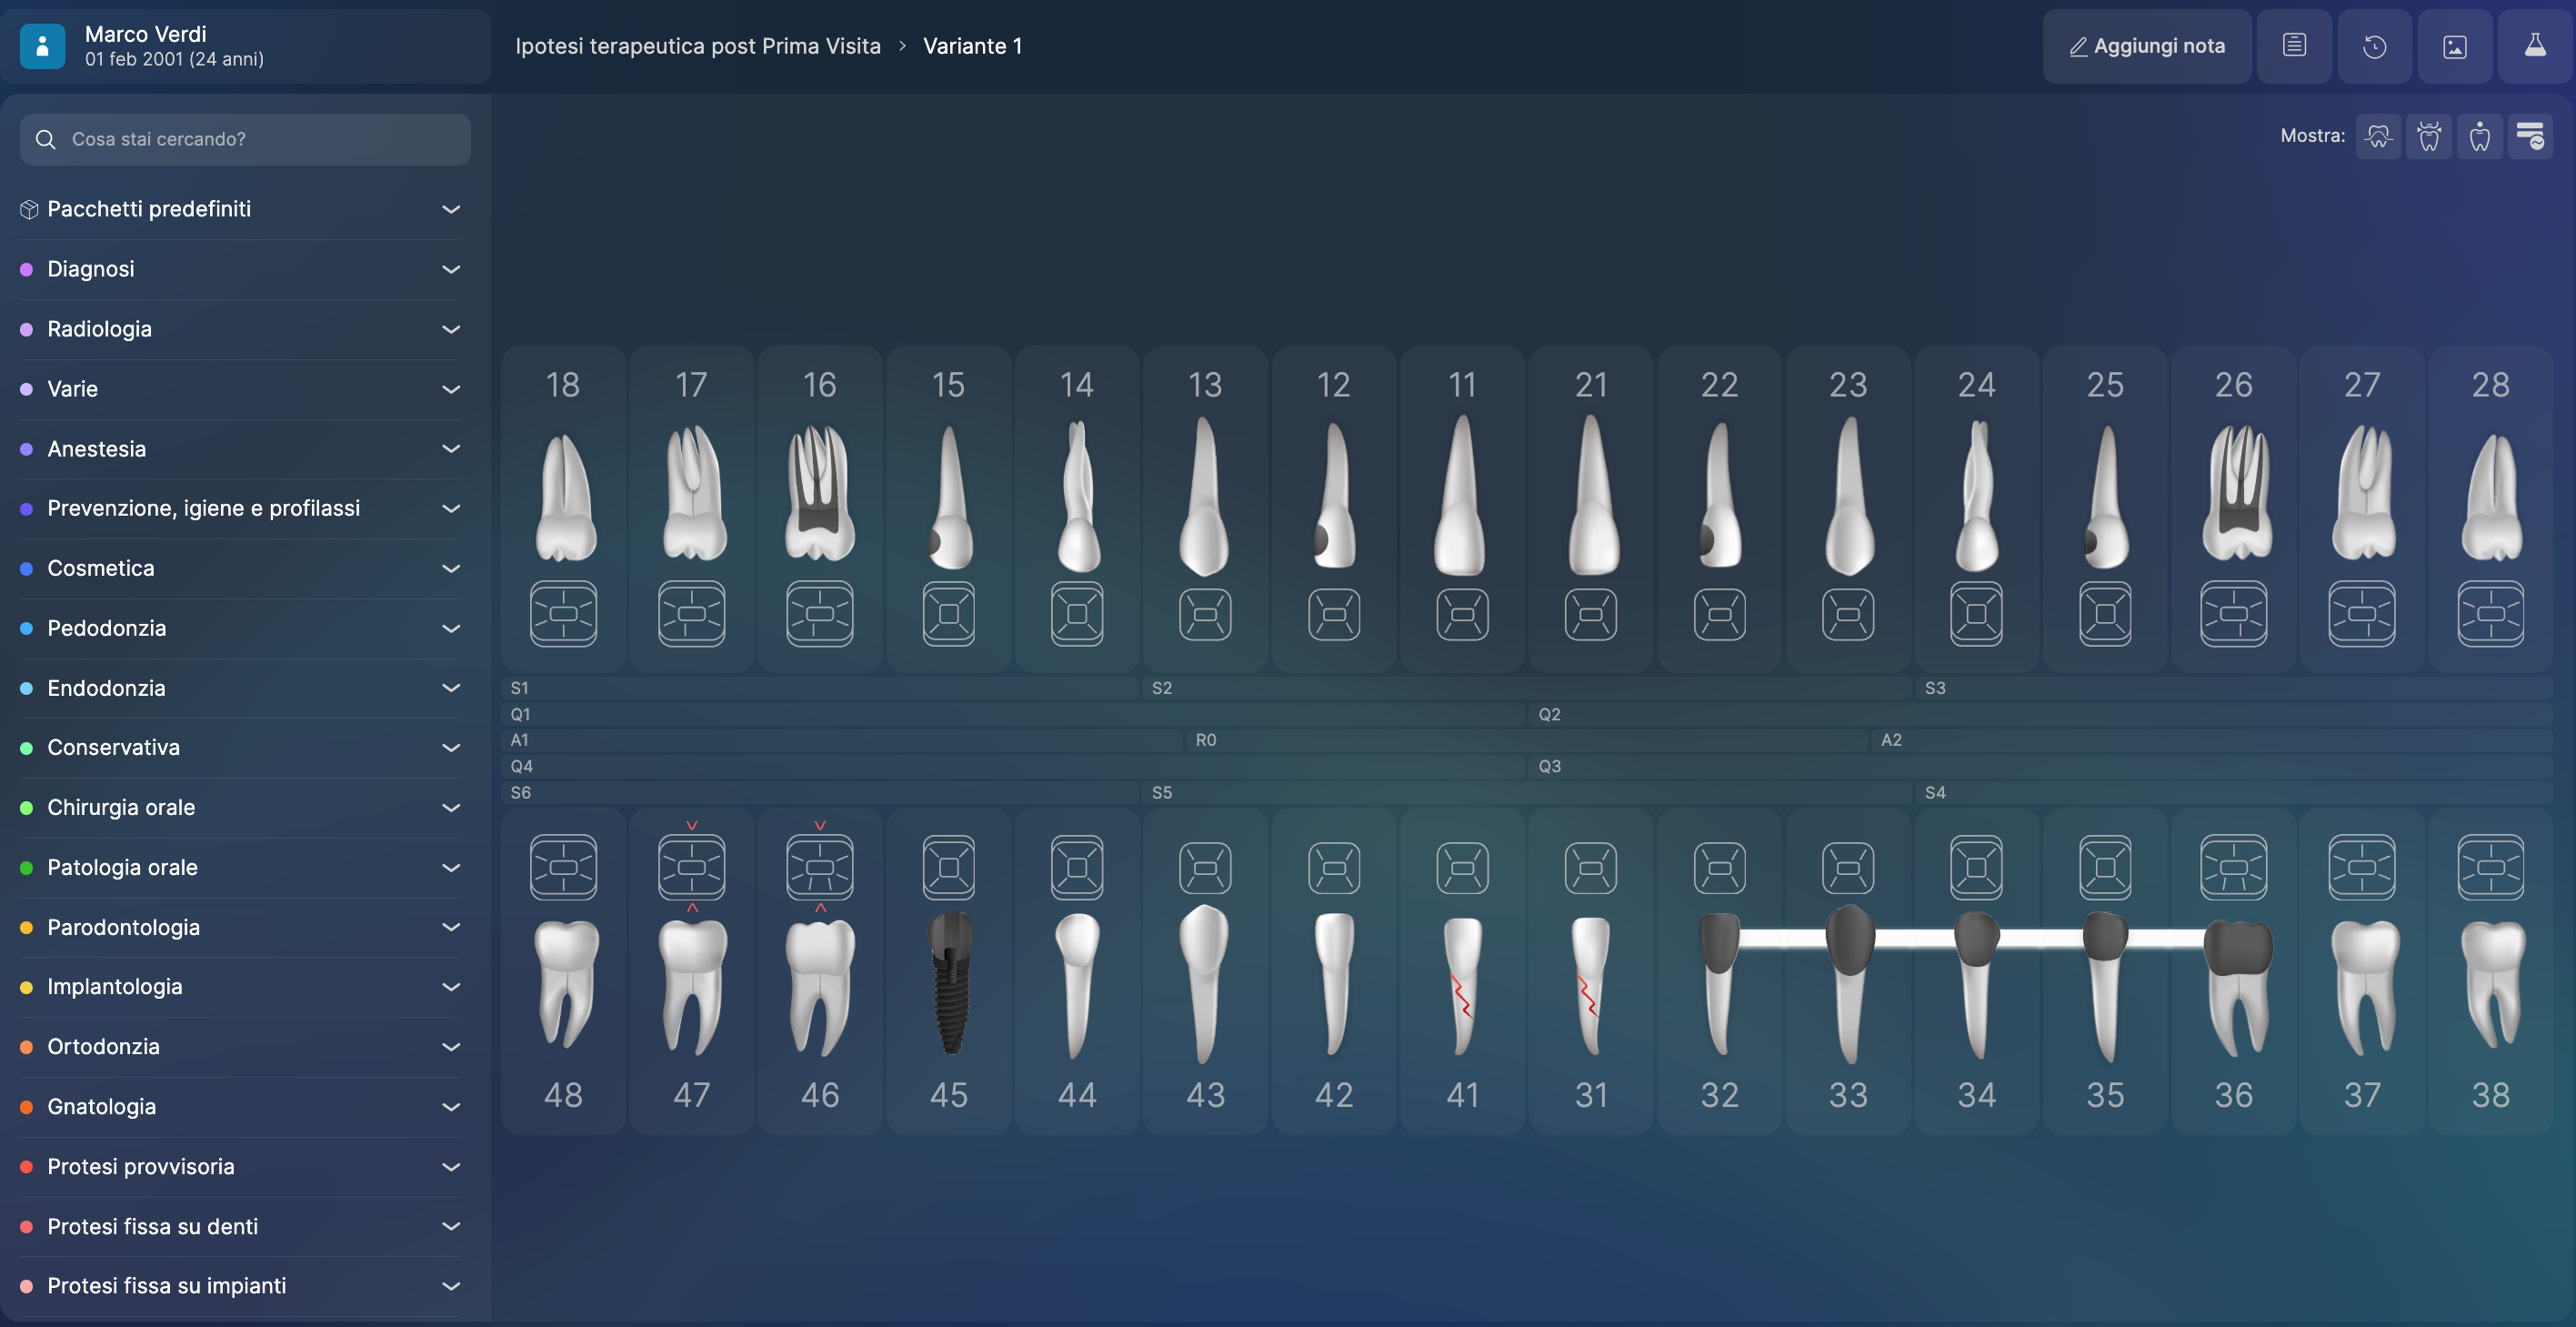Click the patient profile avatar icon
The width and height of the screenshot is (2576, 1327).
(42, 46)
